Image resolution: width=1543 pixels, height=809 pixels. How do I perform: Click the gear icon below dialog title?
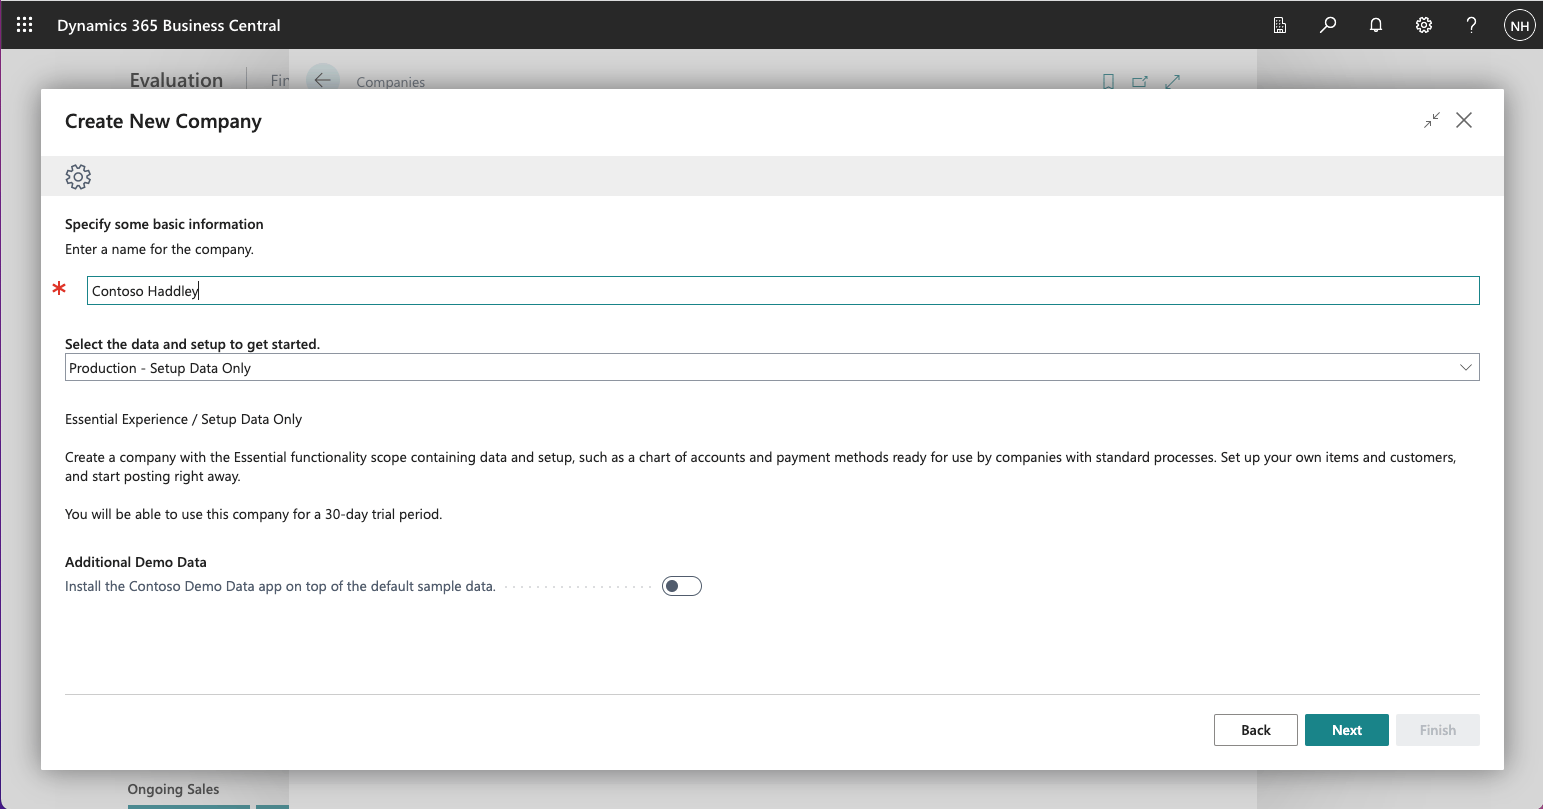pos(78,177)
